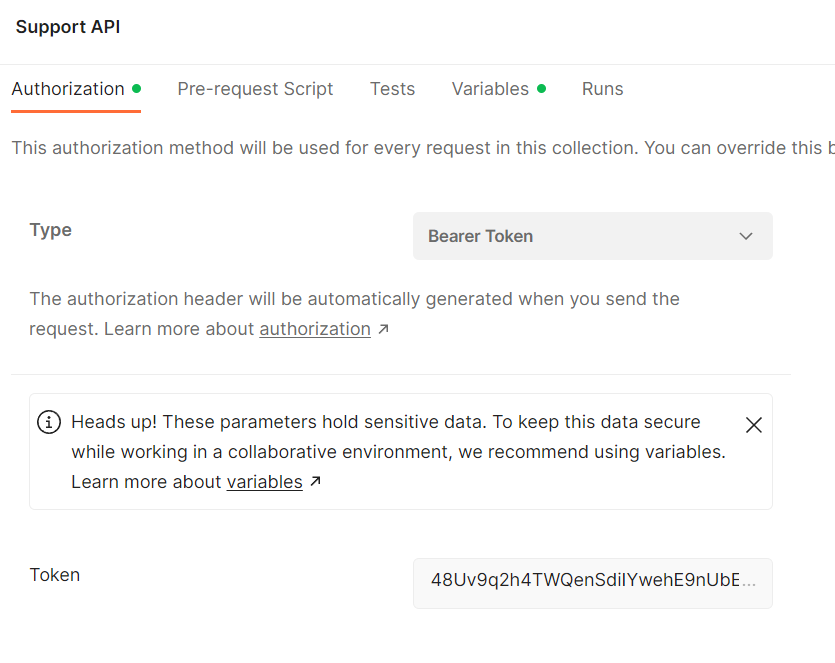Click the chevron on the Type selector

pyautogui.click(x=745, y=236)
